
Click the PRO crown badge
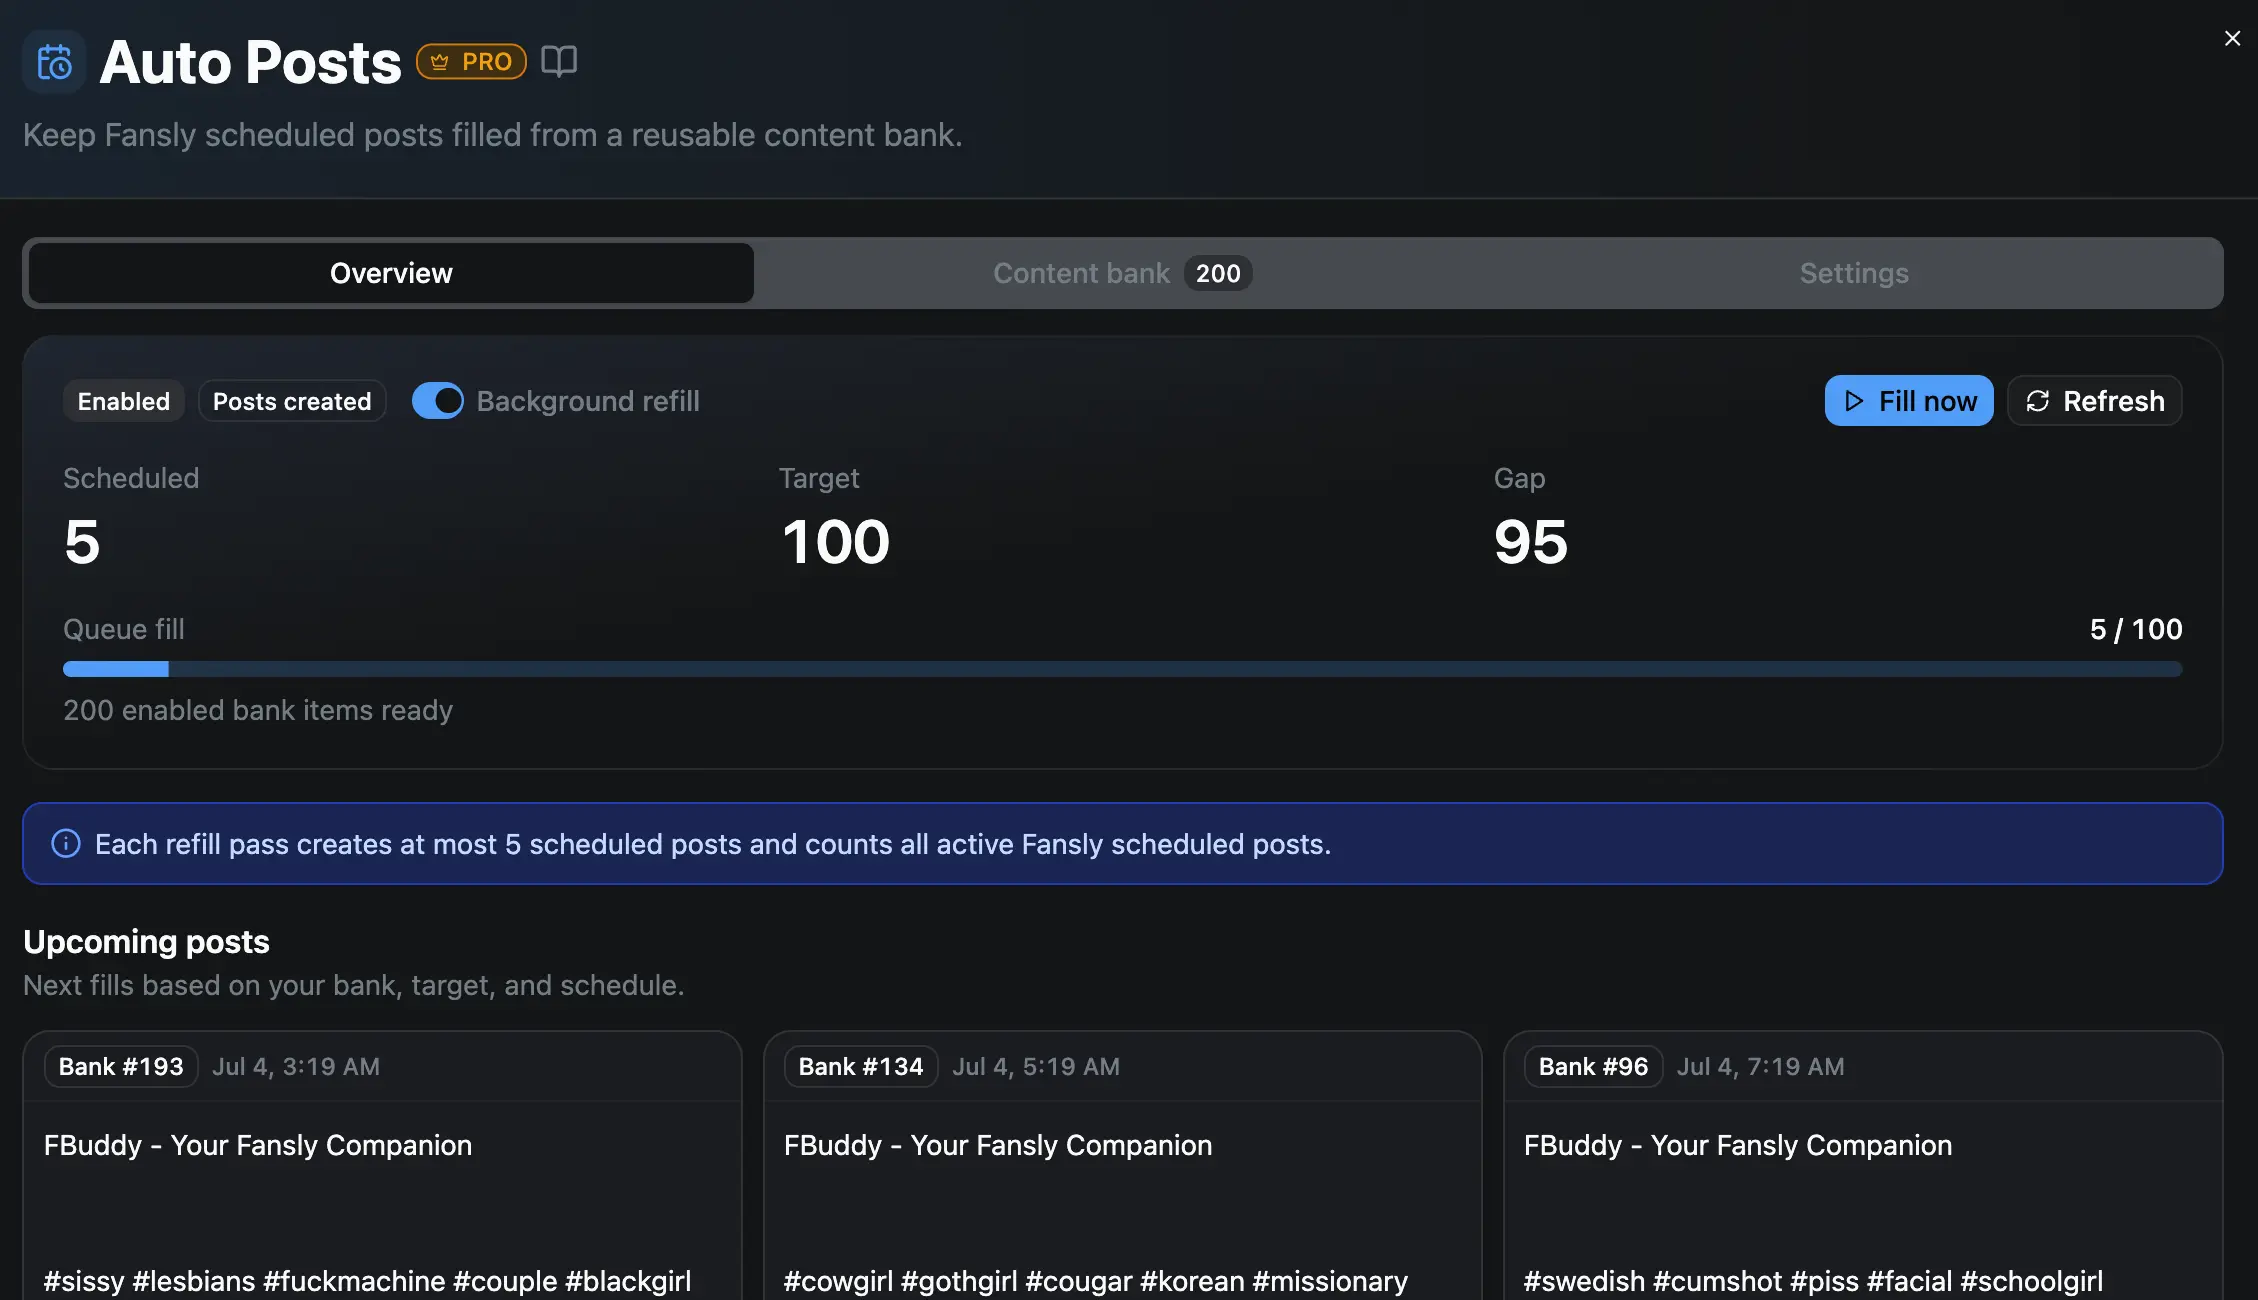(471, 61)
